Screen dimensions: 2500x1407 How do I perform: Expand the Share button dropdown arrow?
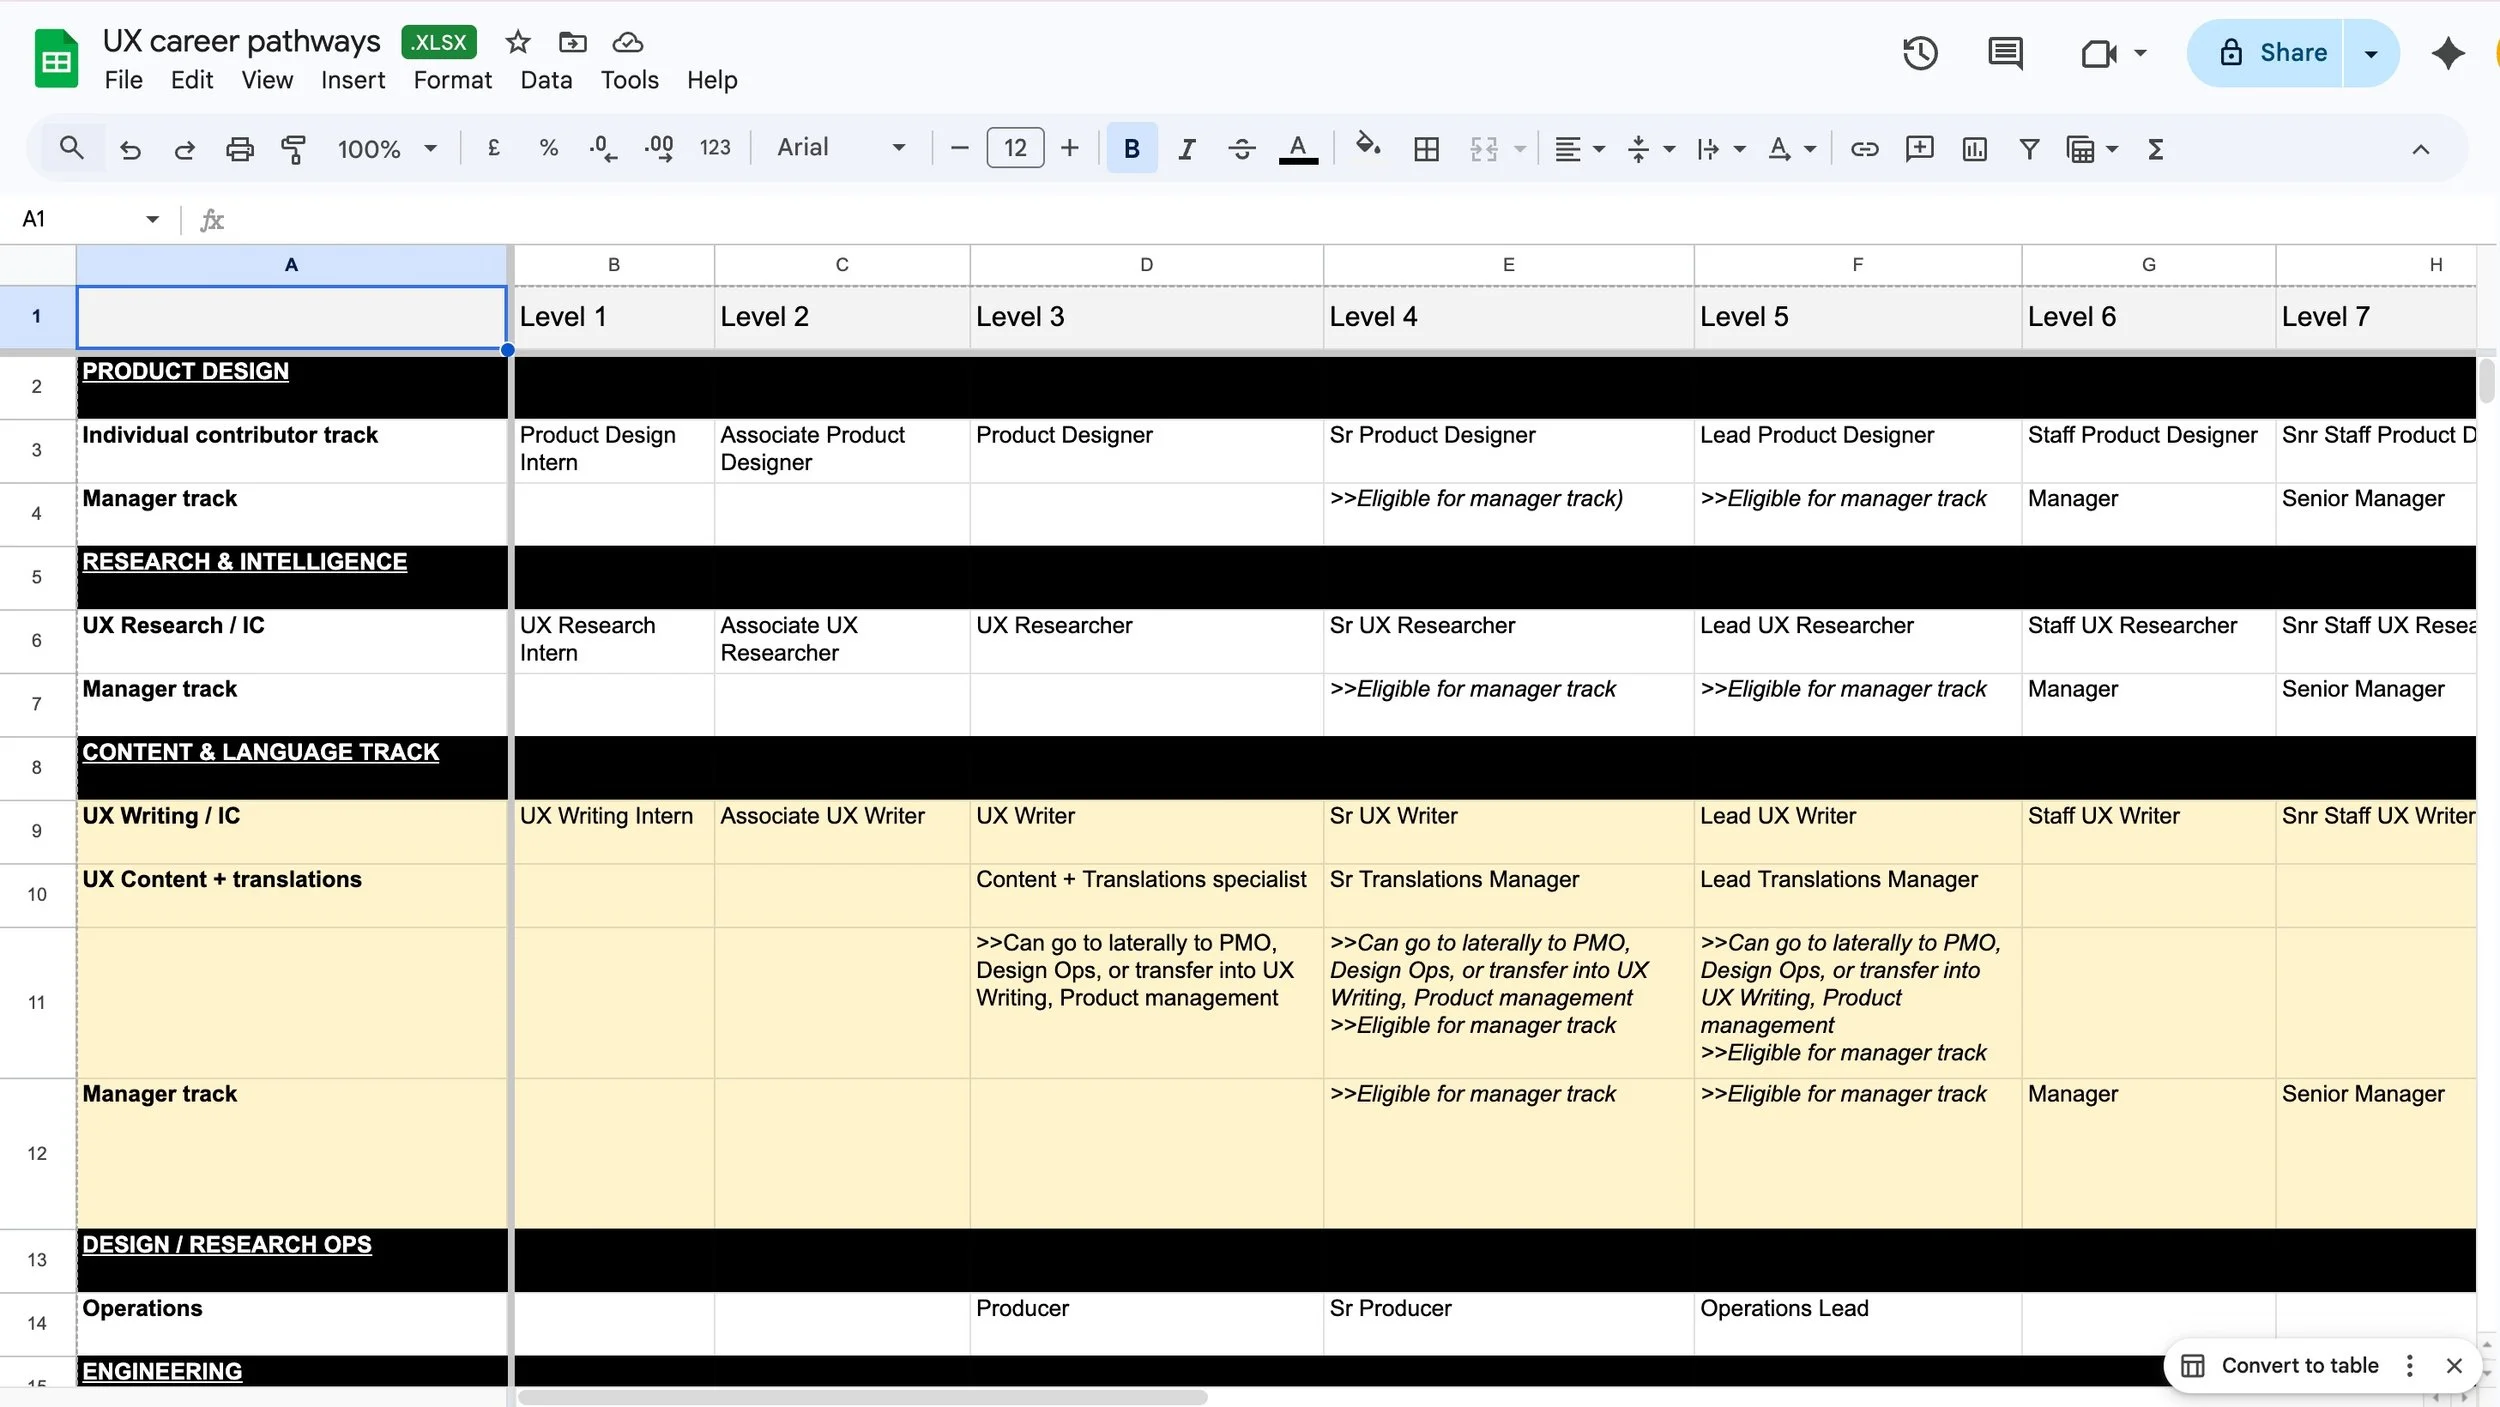(2370, 53)
